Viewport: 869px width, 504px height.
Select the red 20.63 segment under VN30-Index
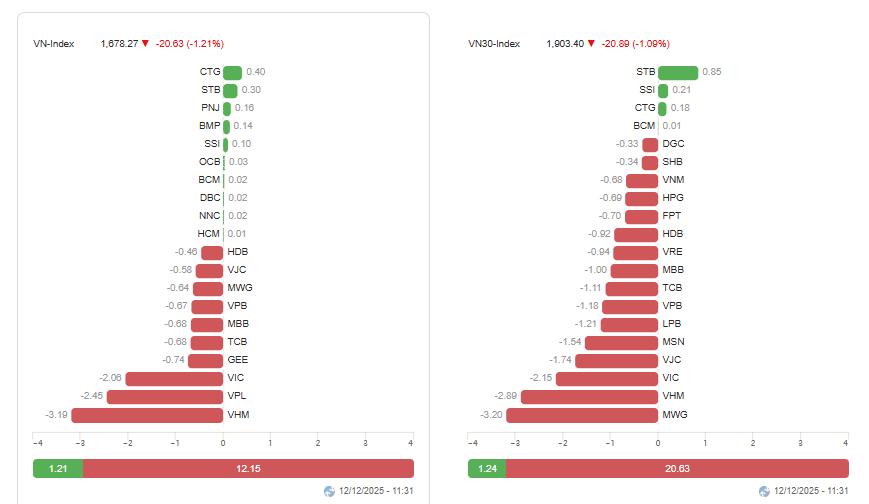677,468
